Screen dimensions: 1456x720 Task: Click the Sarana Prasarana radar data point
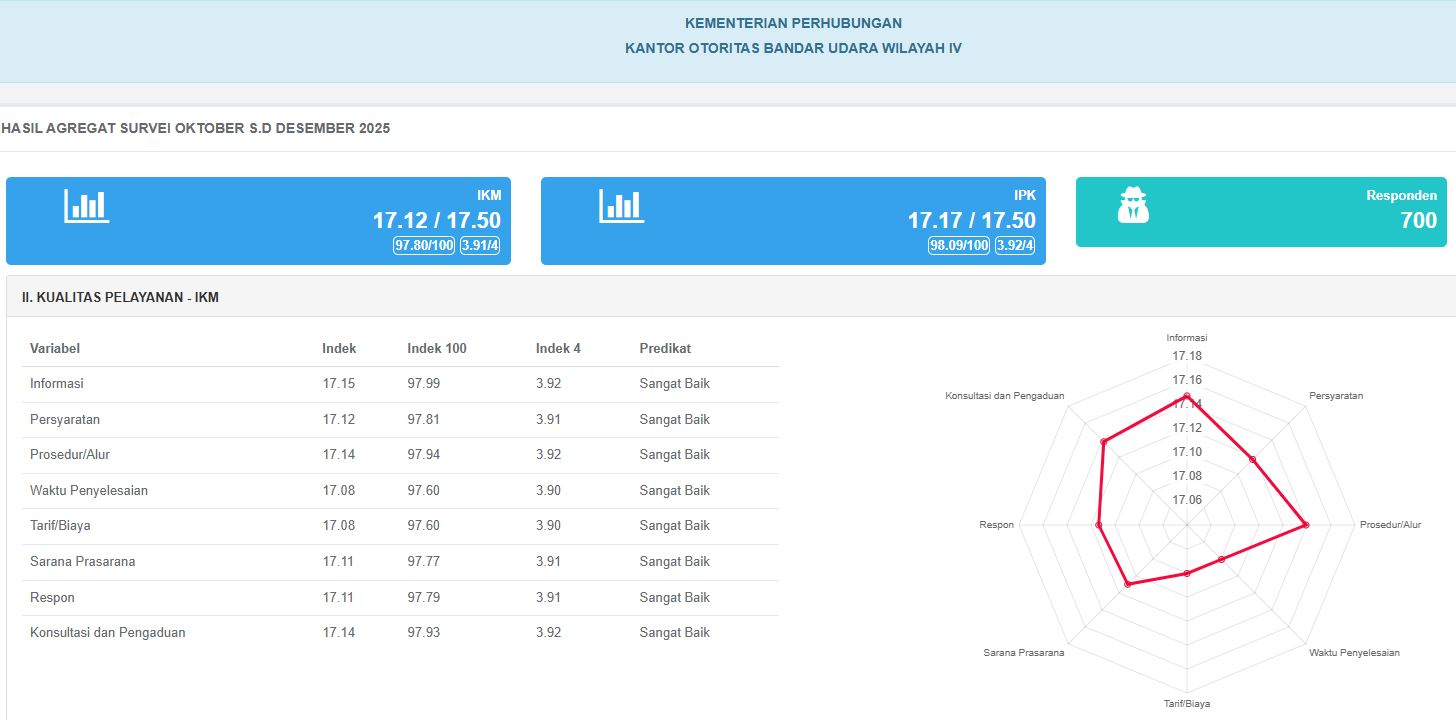[x=1128, y=584]
